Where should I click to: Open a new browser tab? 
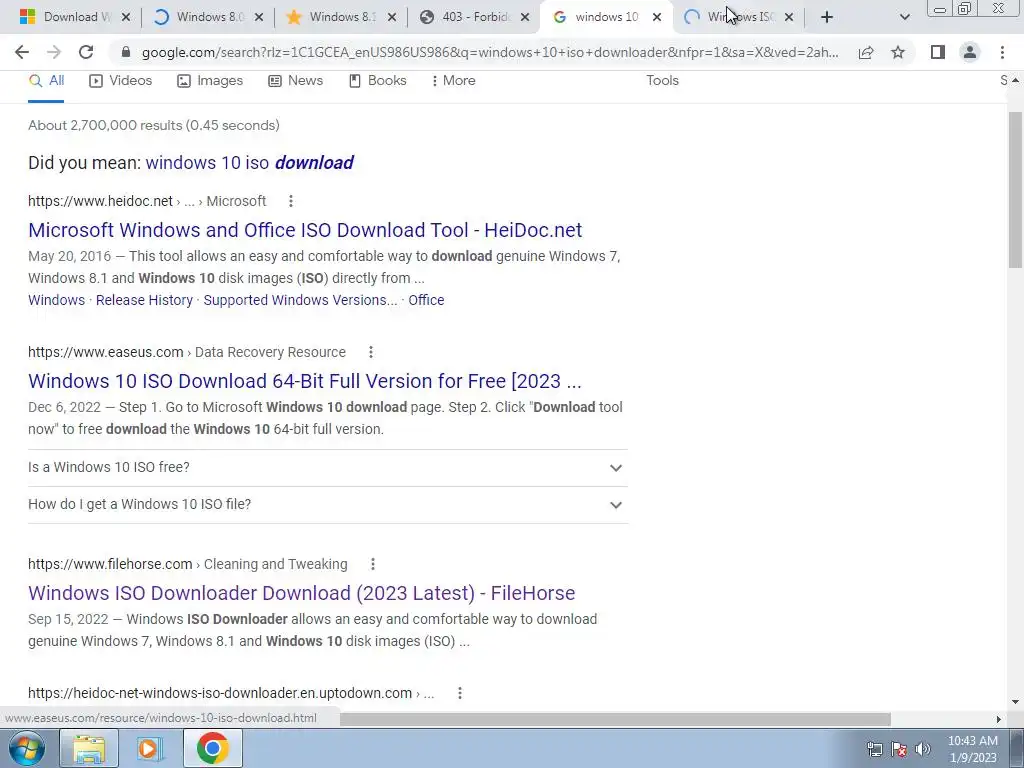coord(827,17)
